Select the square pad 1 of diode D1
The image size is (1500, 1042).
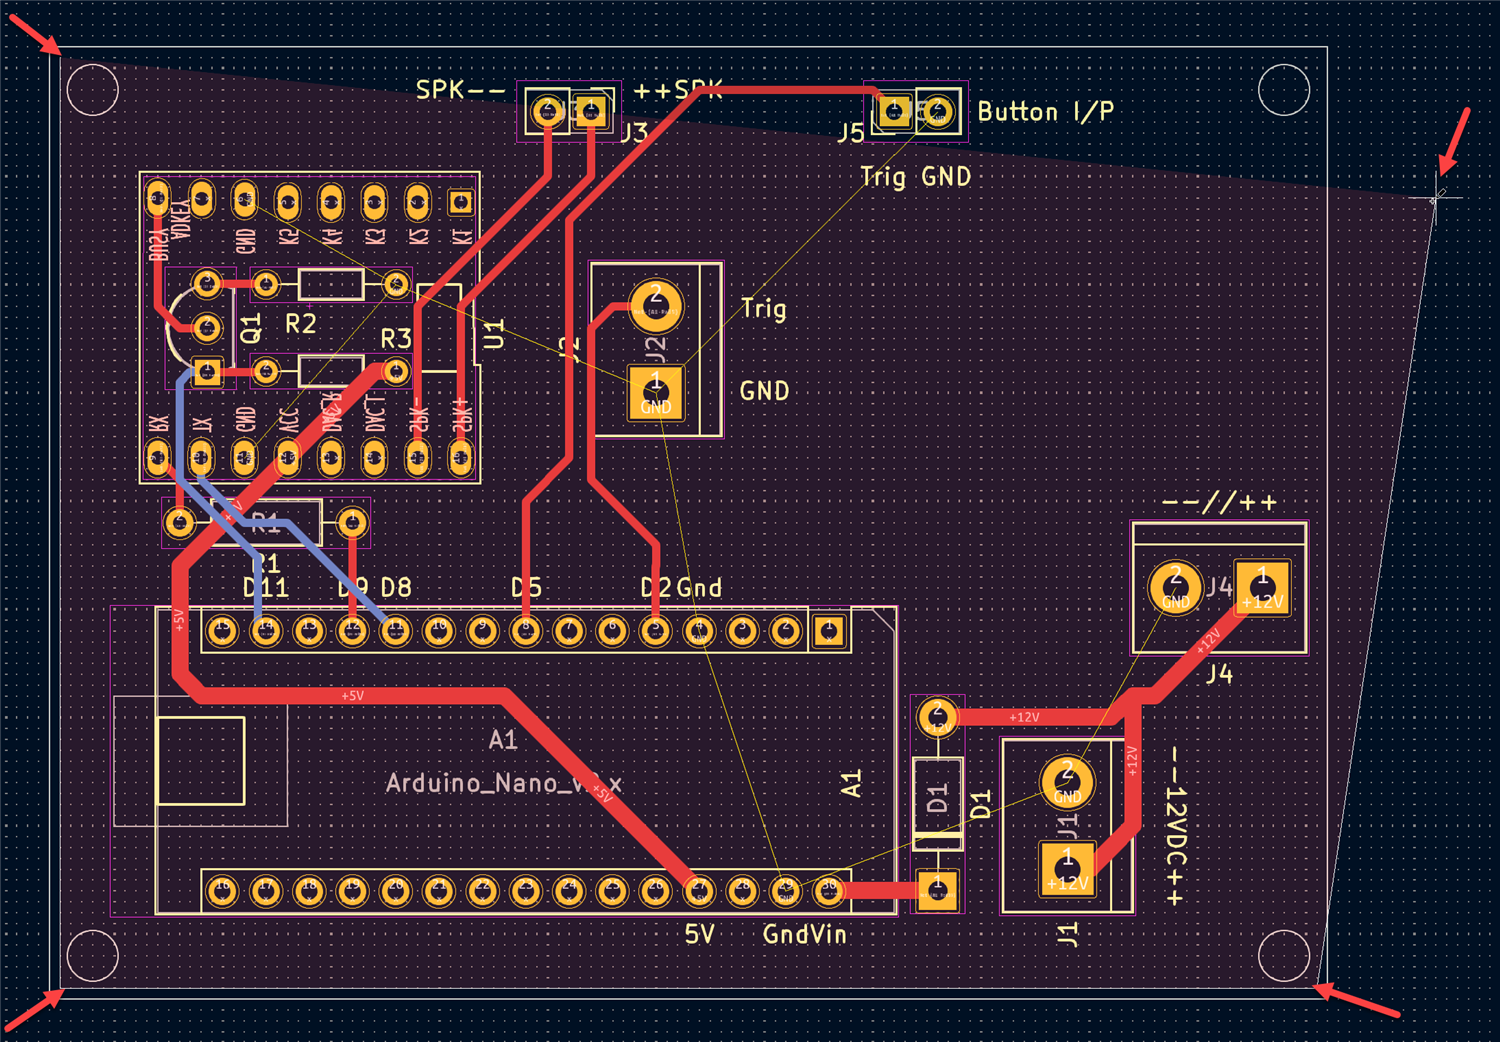pyautogui.click(x=937, y=890)
